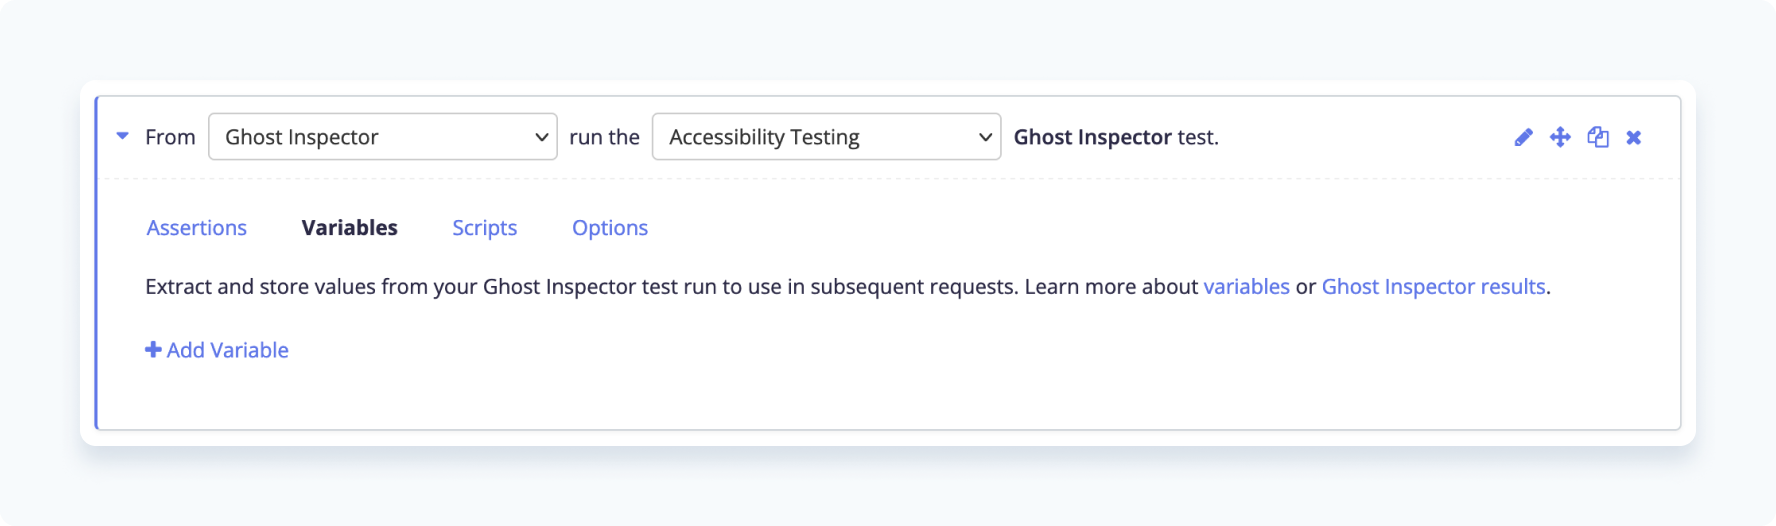This screenshot has height=526, width=1776.
Task: Click the "From" label in the step header
Action: (170, 137)
